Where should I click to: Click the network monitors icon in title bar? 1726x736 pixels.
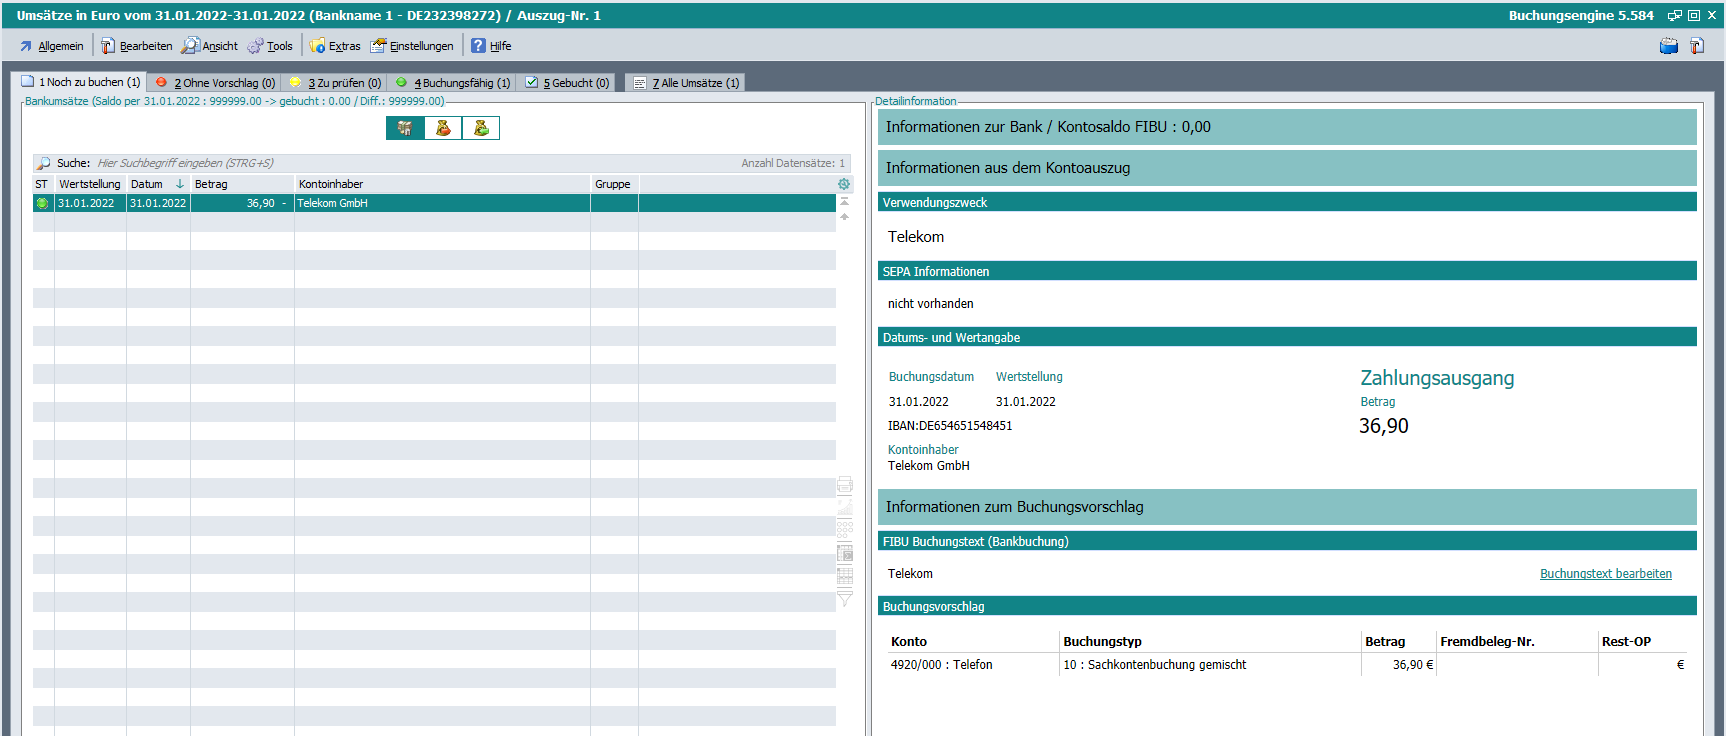(x=1674, y=15)
